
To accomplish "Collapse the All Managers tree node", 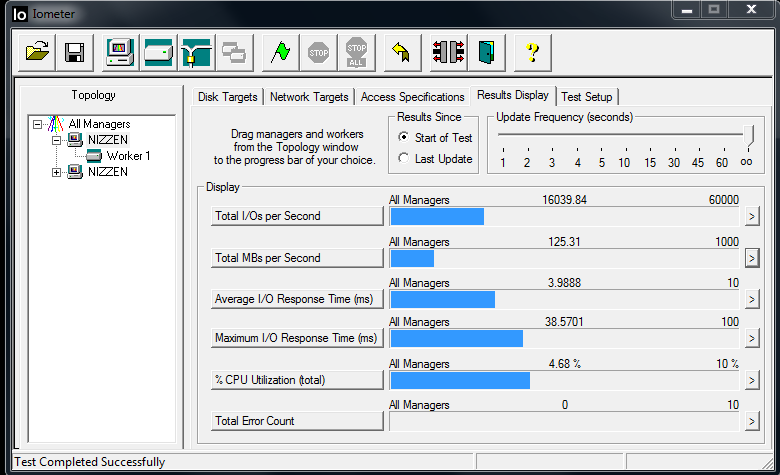I will tap(37, 124).
